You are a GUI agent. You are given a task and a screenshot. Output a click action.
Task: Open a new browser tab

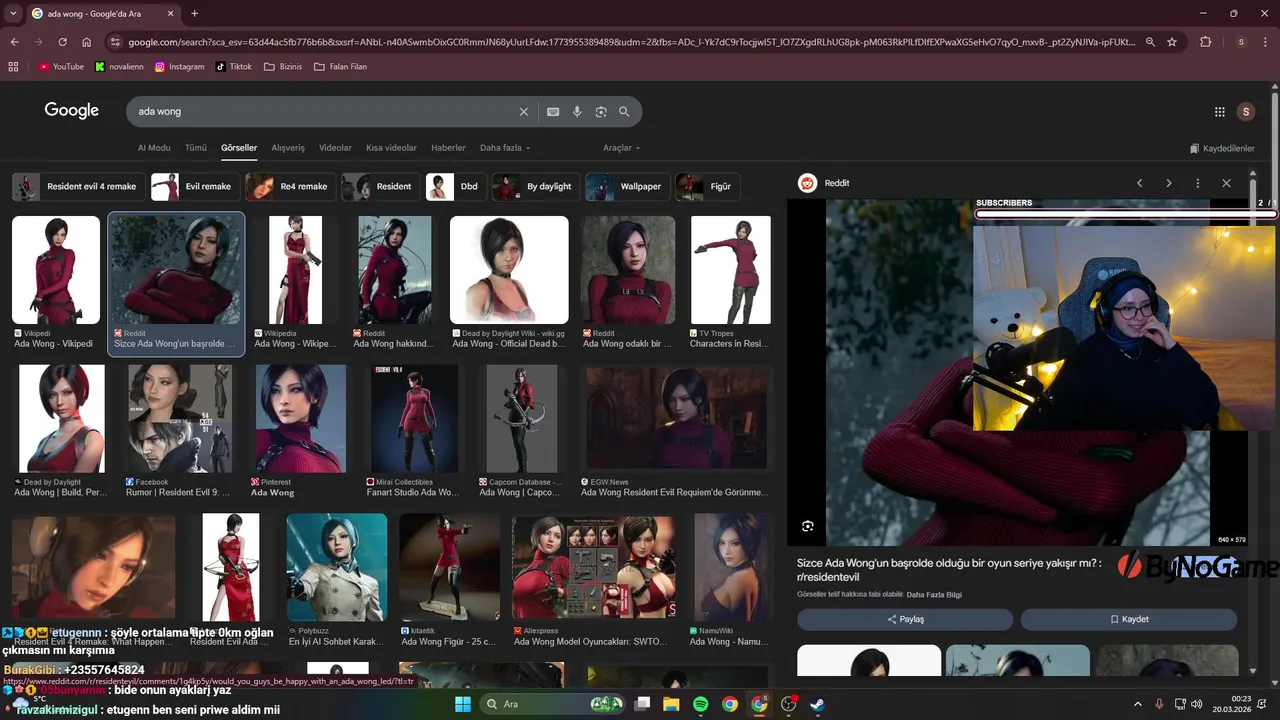(x=194, y=14)
